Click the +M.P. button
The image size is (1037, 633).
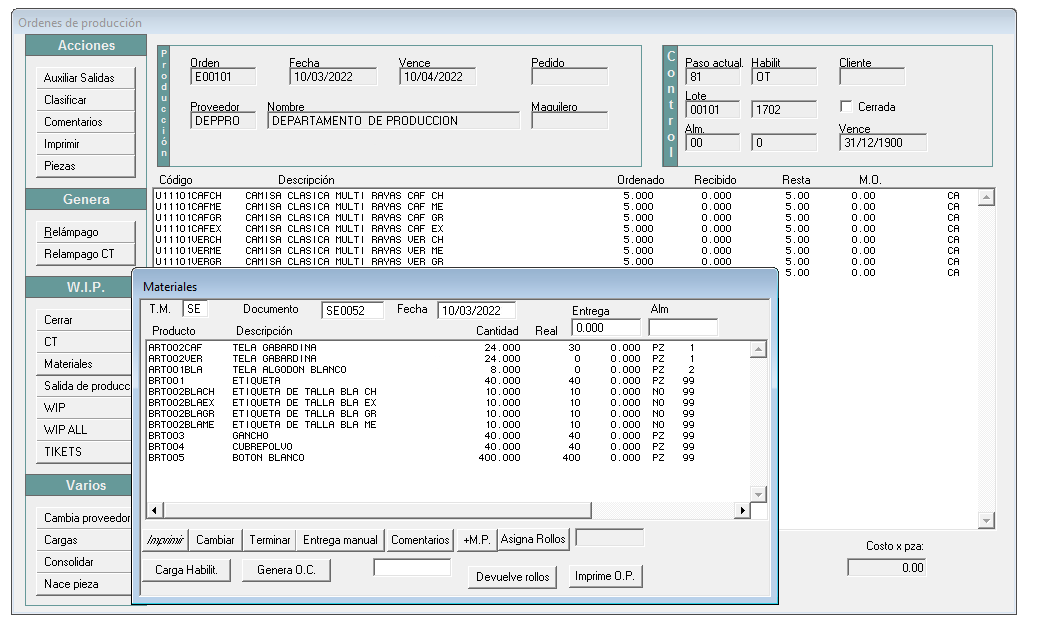(x=476, y=540)
